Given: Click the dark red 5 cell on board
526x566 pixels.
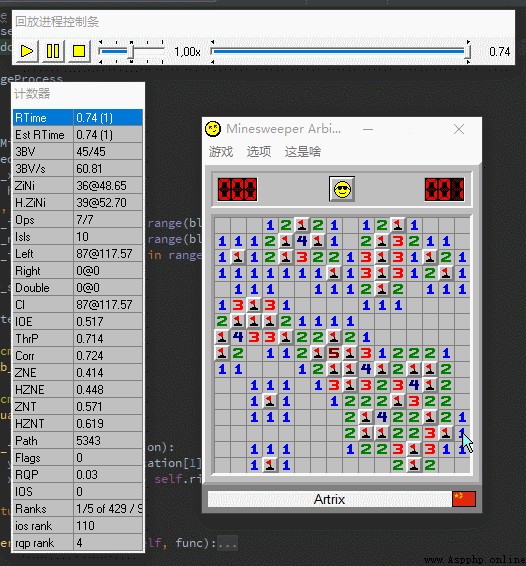Looking at the screenshot, I should point(334,353).
